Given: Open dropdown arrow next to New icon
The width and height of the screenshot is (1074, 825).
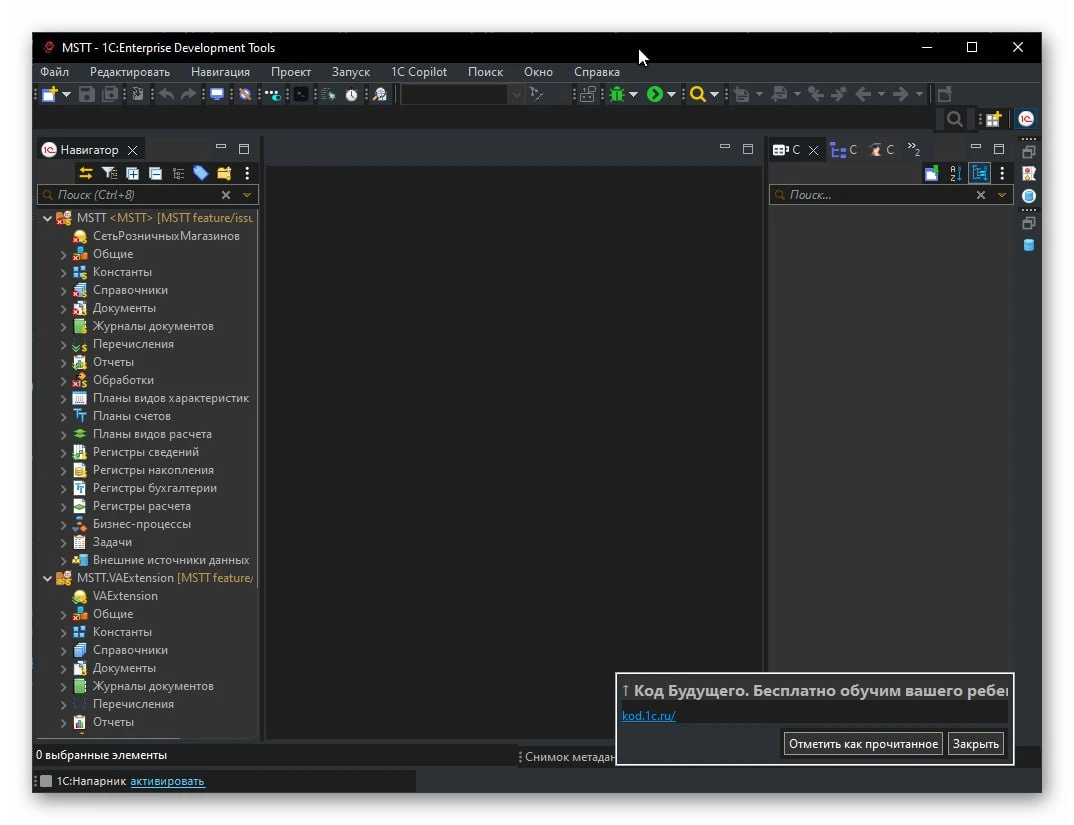Looking at the screenshot, I should tap(66, 95).
